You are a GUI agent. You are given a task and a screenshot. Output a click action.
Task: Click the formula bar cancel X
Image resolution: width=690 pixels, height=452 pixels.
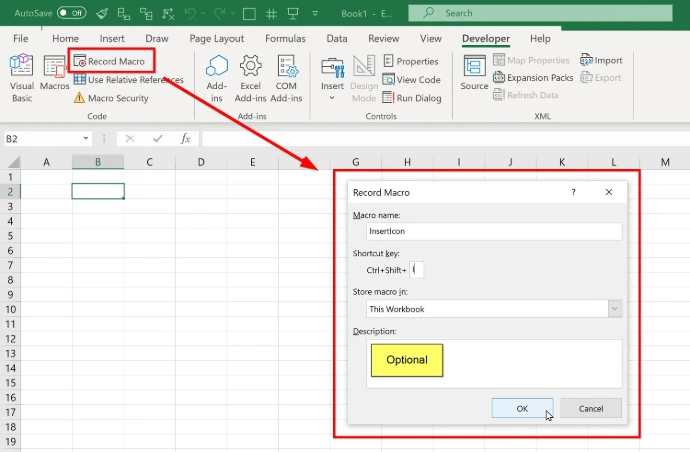130,139
